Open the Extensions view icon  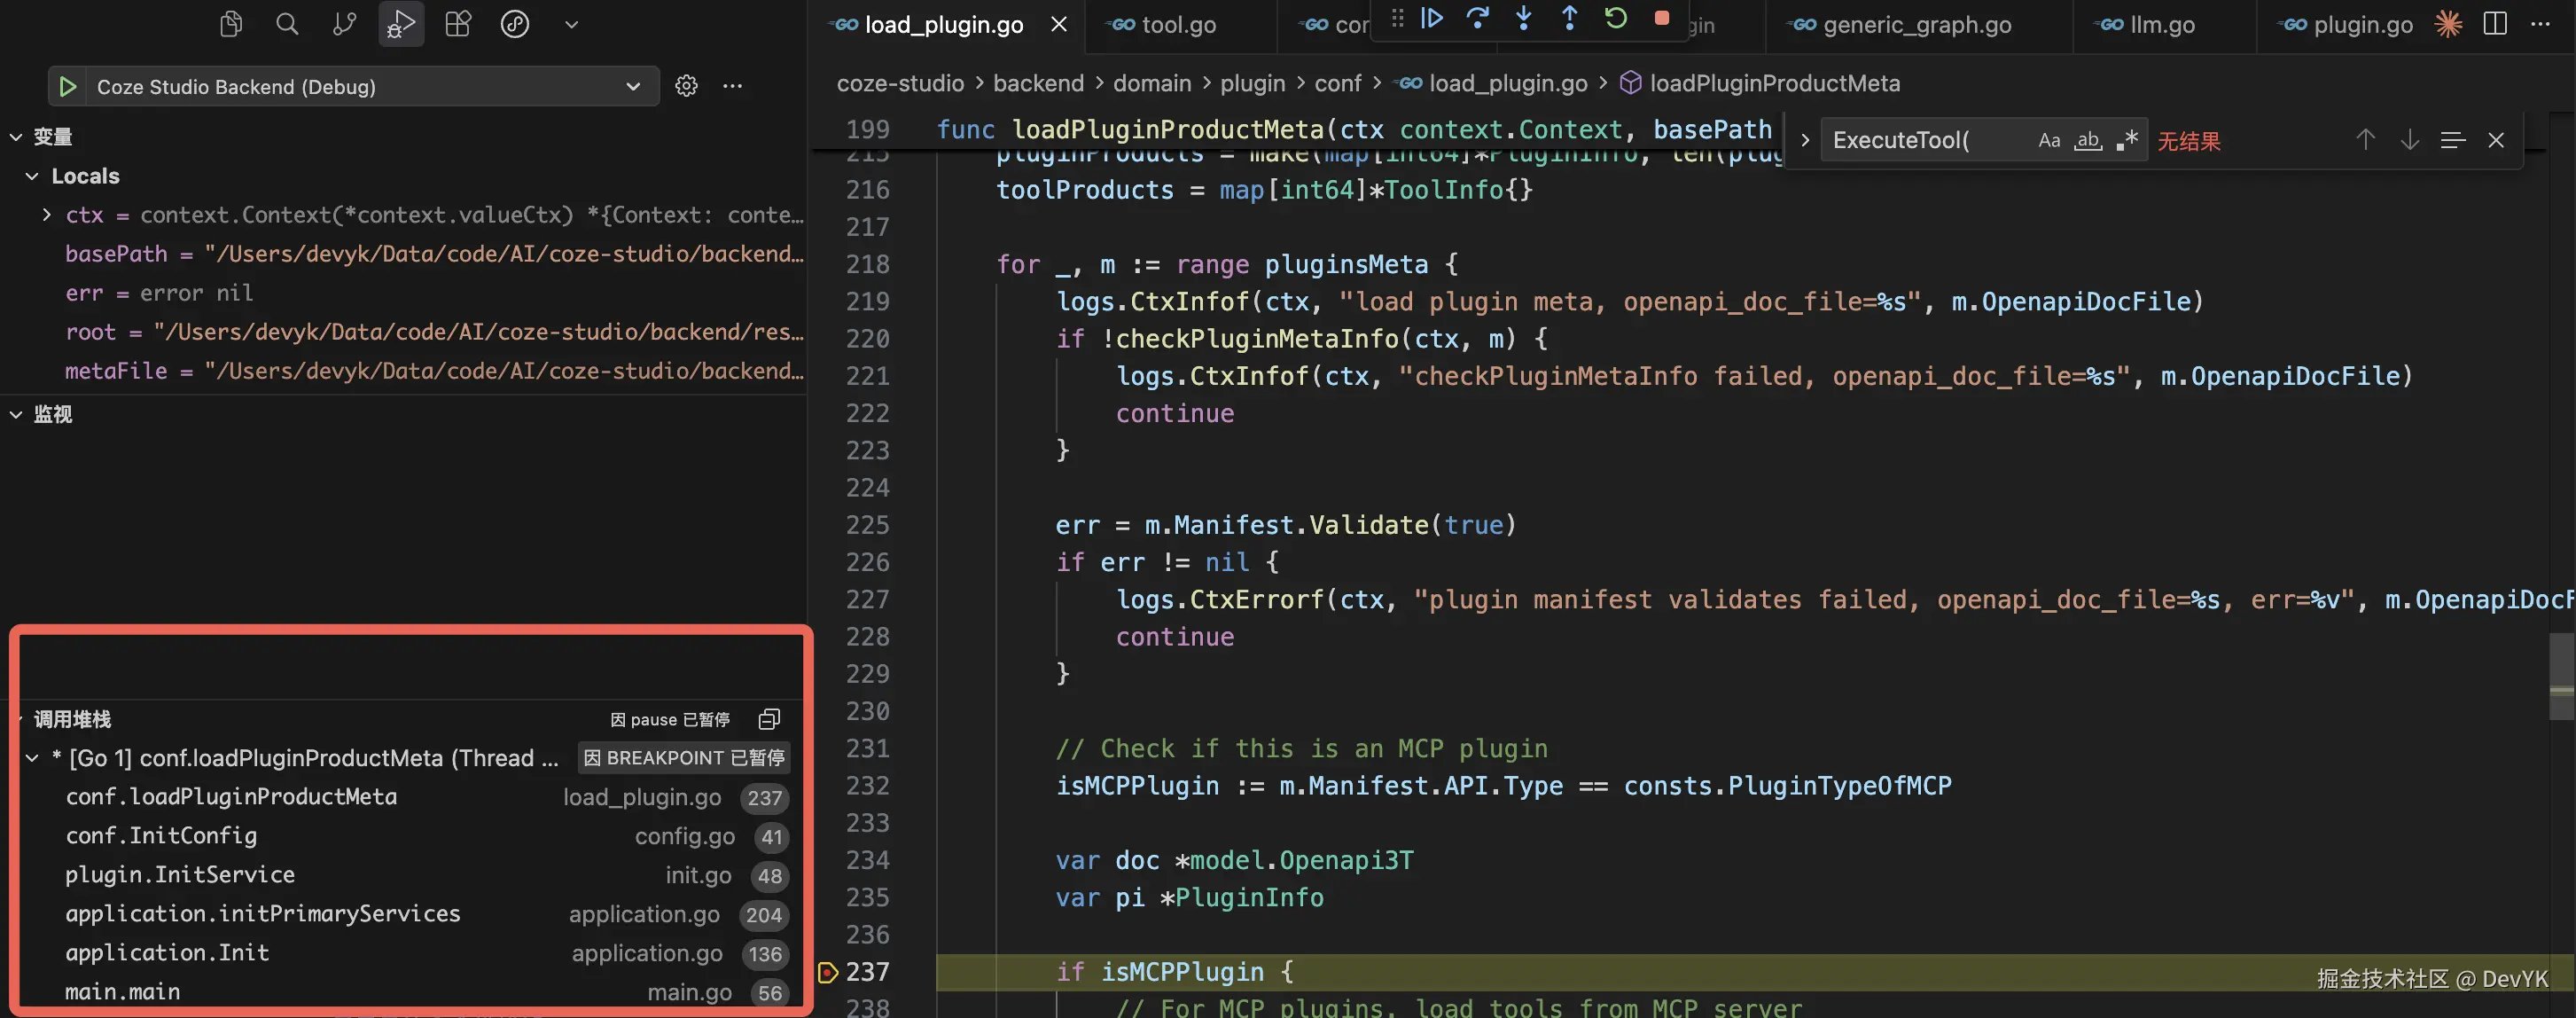458,24
